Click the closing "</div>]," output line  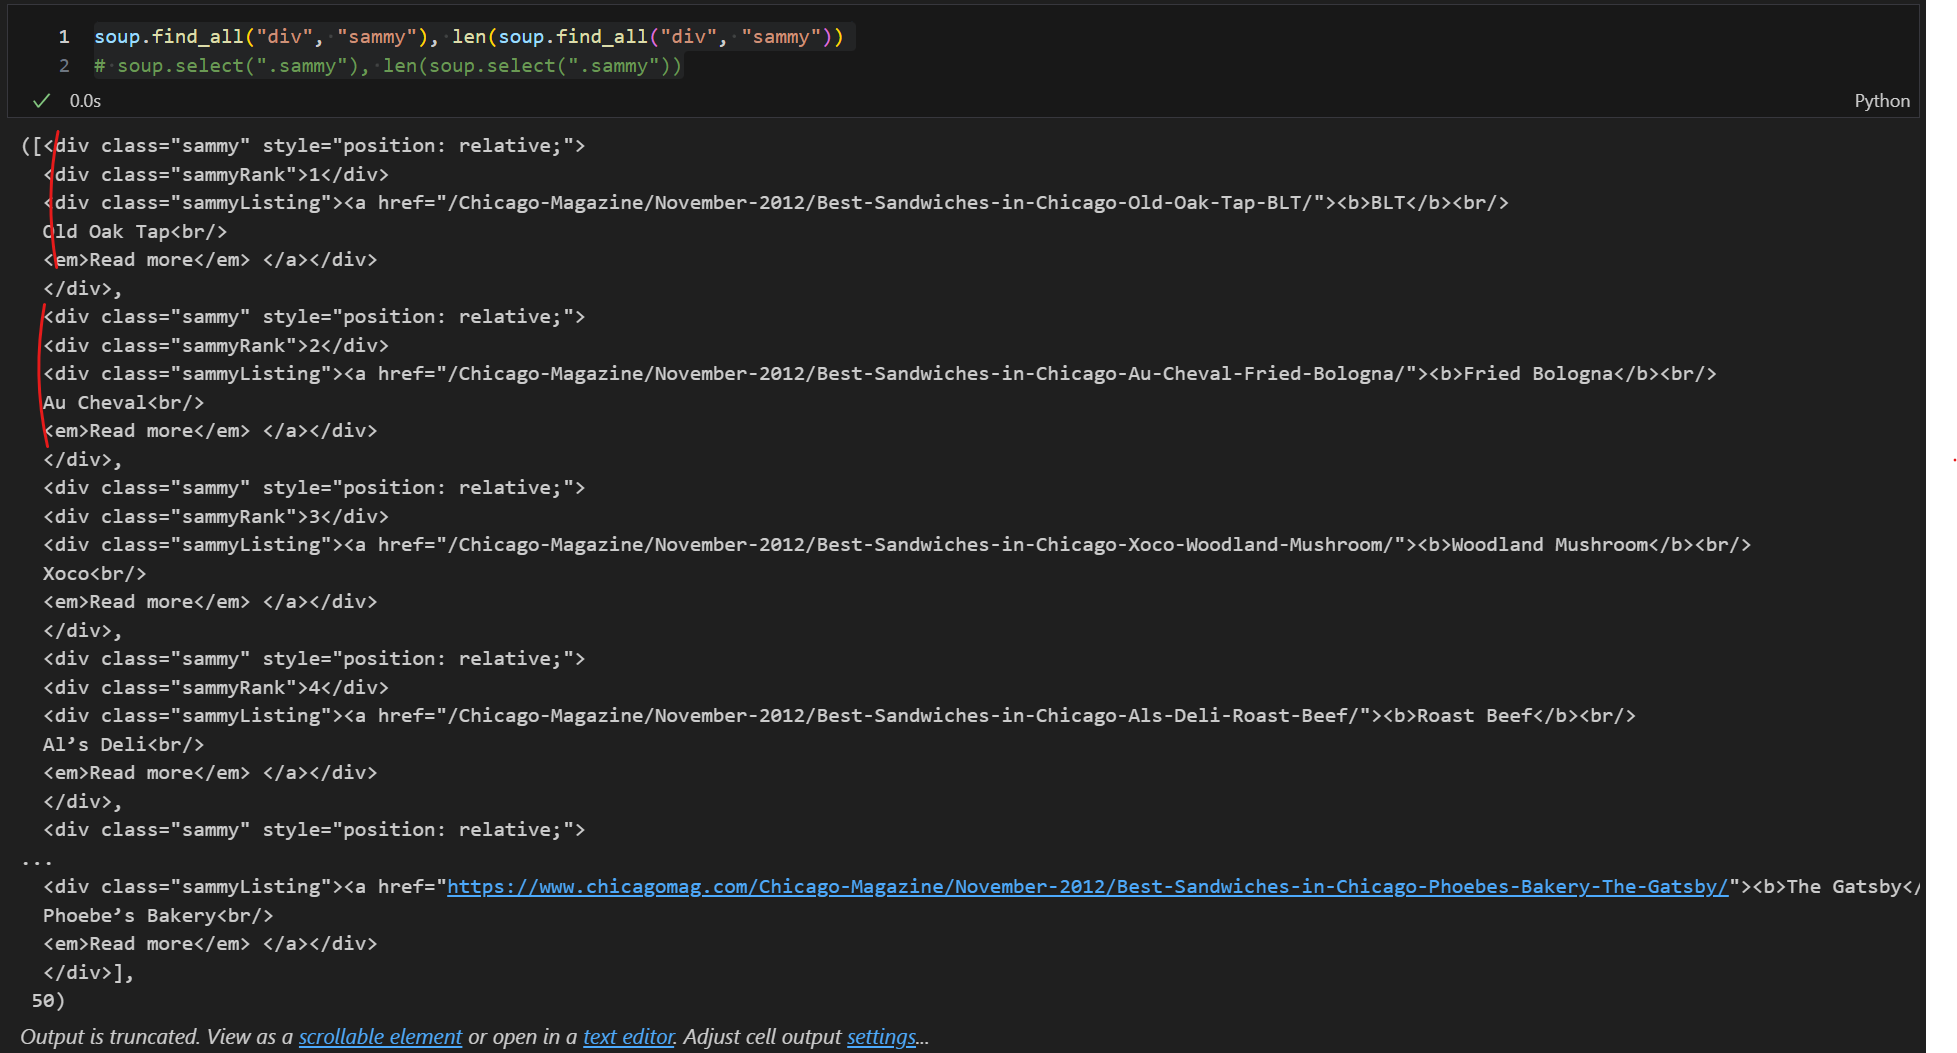pos(88,973)
